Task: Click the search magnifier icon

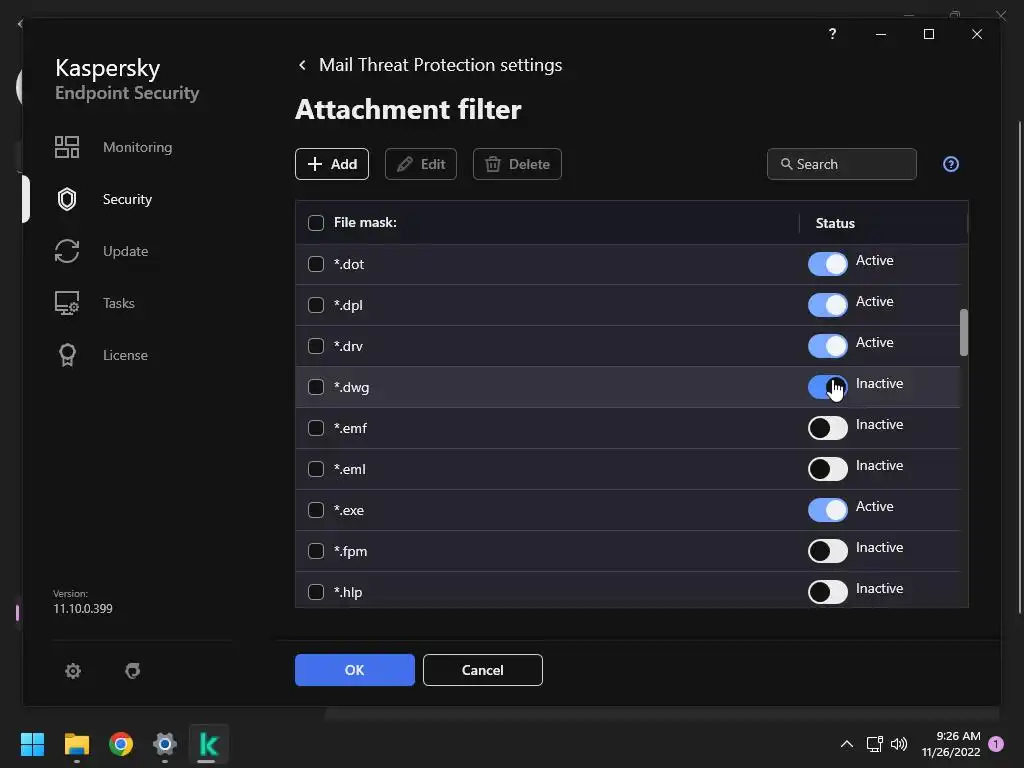Action: coord(786,164)
